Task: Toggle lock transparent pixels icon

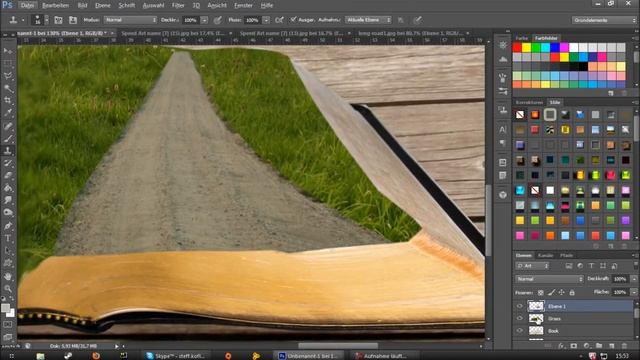Action: click(x=540, y=292)
